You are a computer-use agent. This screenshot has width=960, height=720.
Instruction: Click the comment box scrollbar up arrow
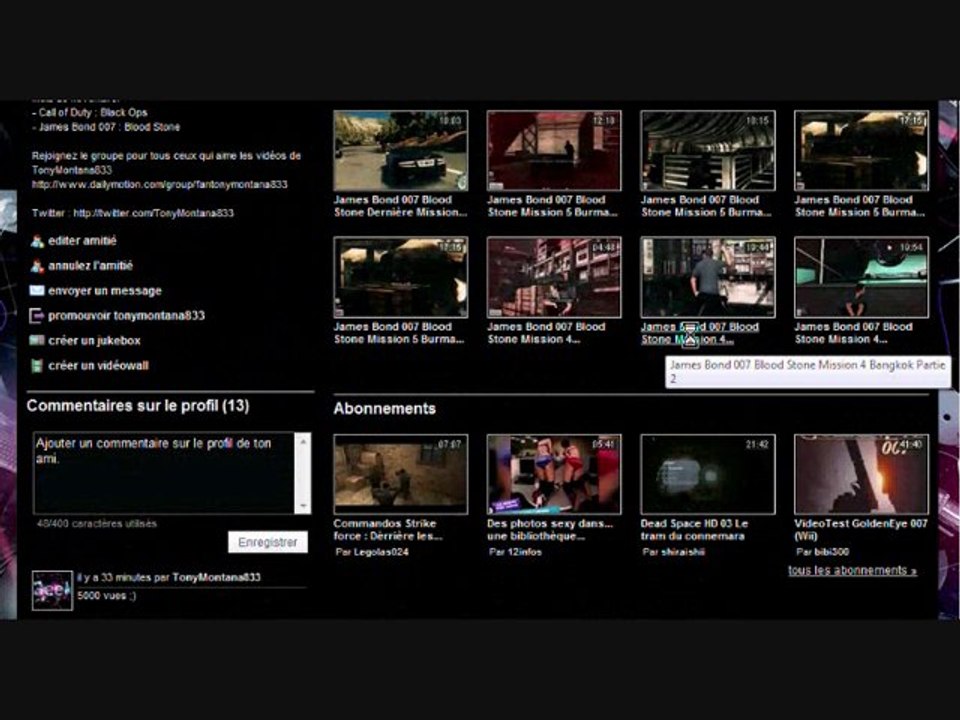303,440
